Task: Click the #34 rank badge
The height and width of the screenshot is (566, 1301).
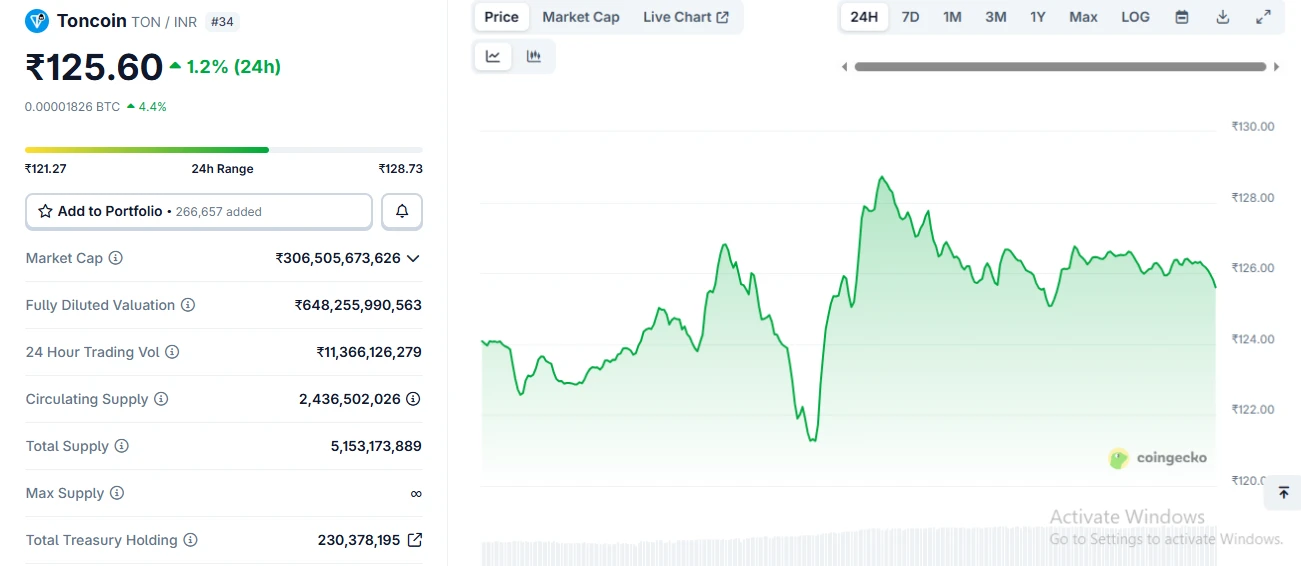Action: 222,21
